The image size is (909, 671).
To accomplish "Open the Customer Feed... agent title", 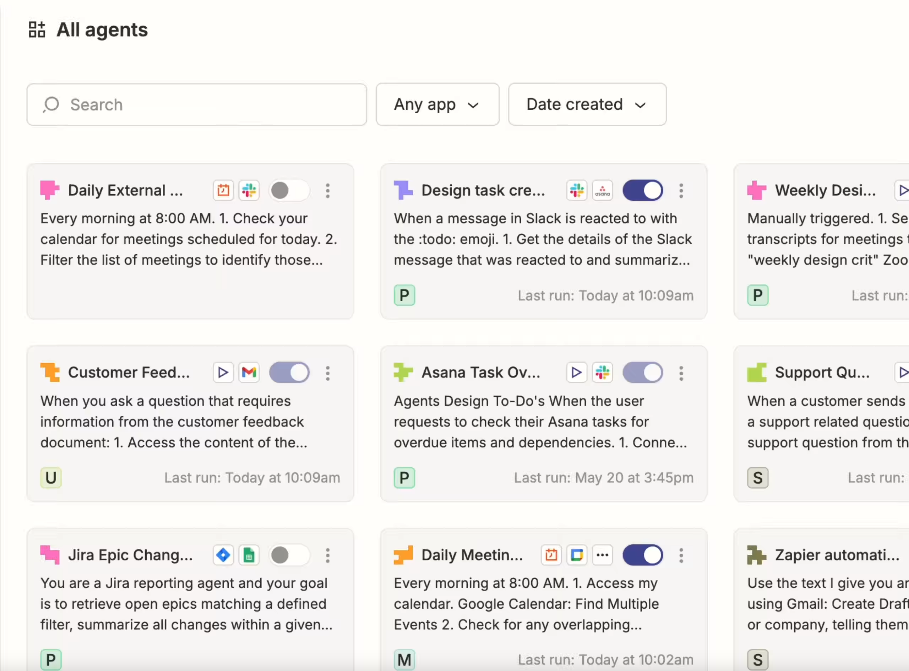I will [129, 372].
